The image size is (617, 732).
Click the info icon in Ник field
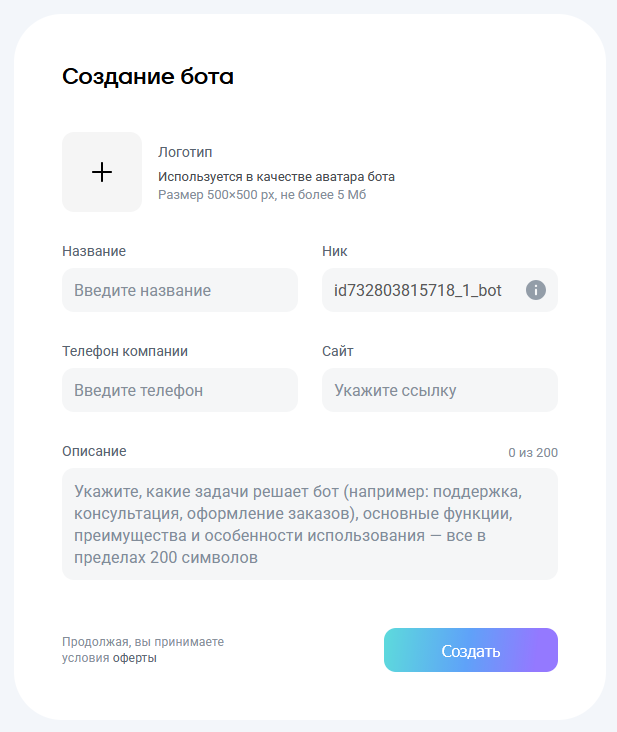pos(536,290)
